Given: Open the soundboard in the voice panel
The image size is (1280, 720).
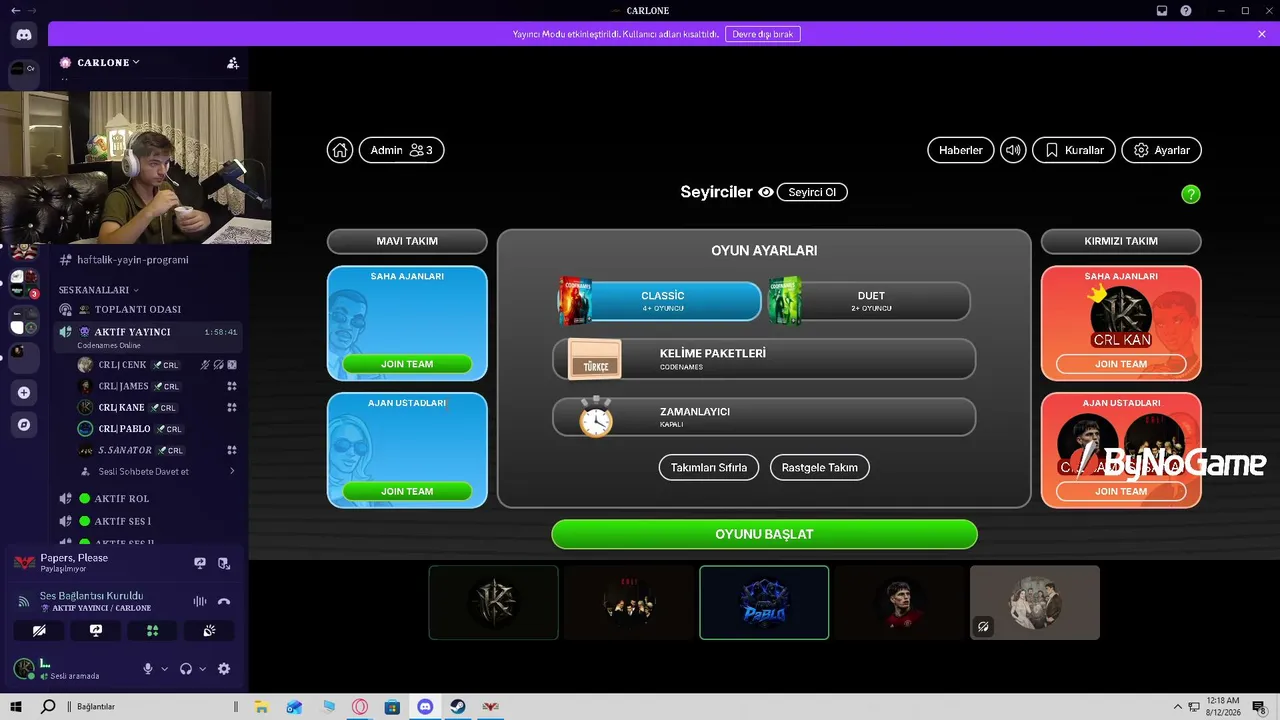Looking at the screenshot, I should pyautogui.click(x=209, y=630).
